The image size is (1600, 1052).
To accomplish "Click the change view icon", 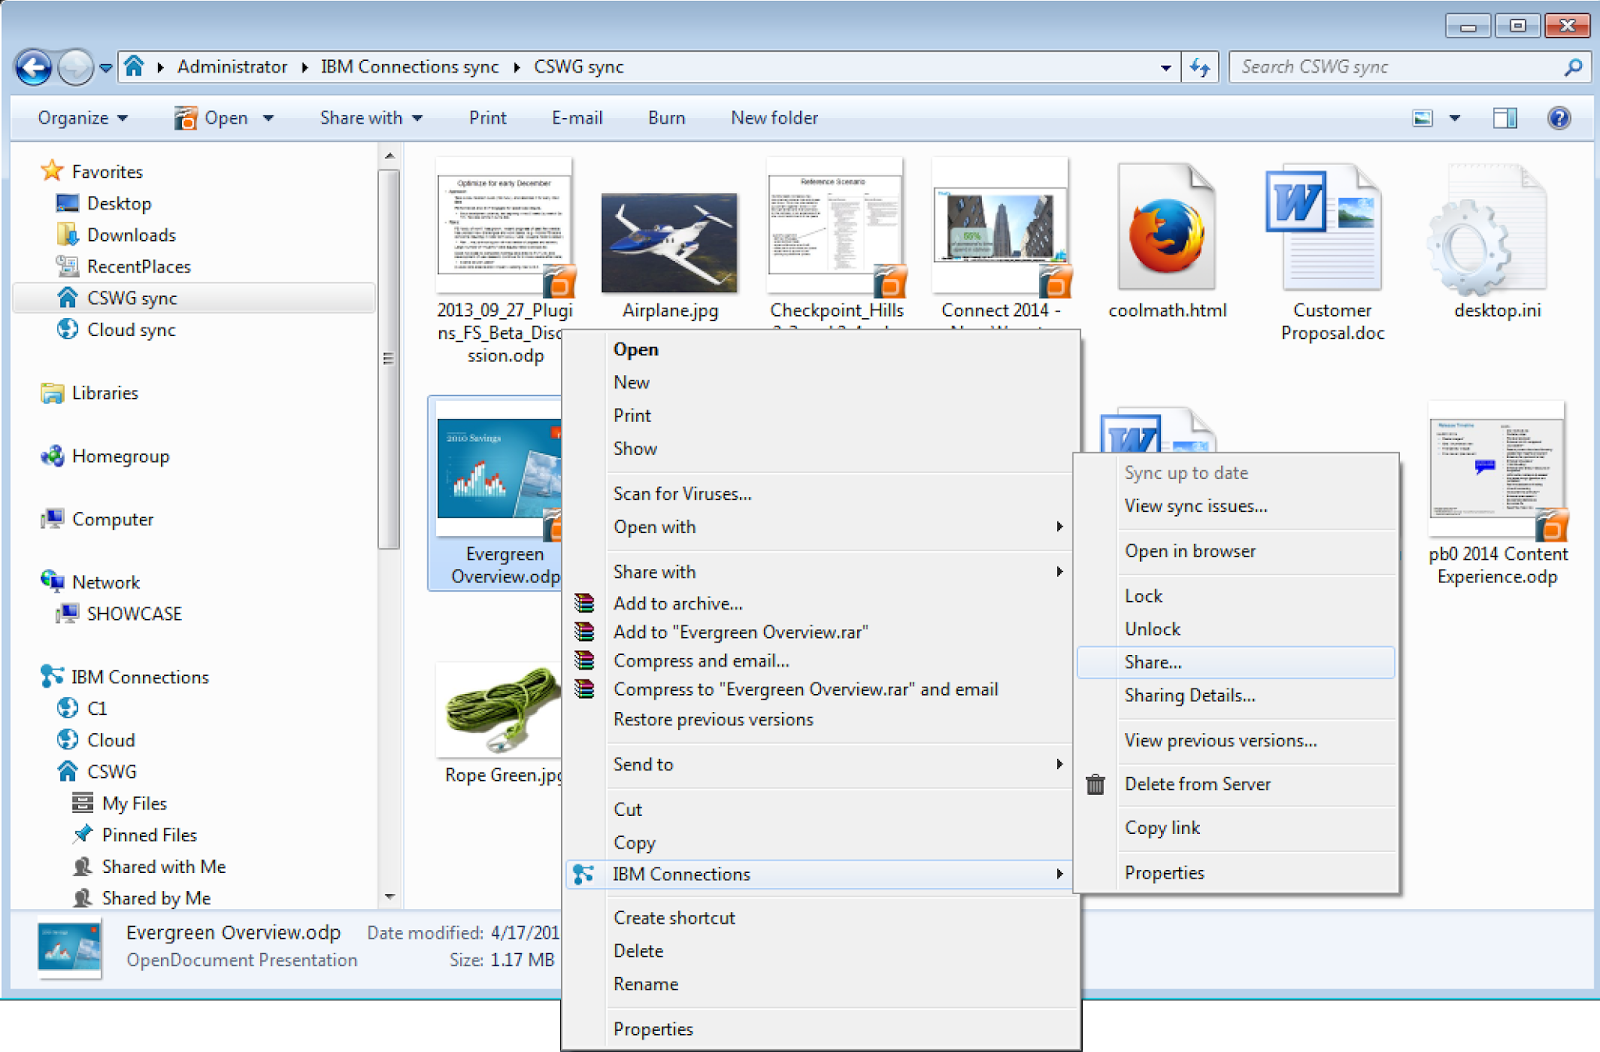I will pos(1423,118).
